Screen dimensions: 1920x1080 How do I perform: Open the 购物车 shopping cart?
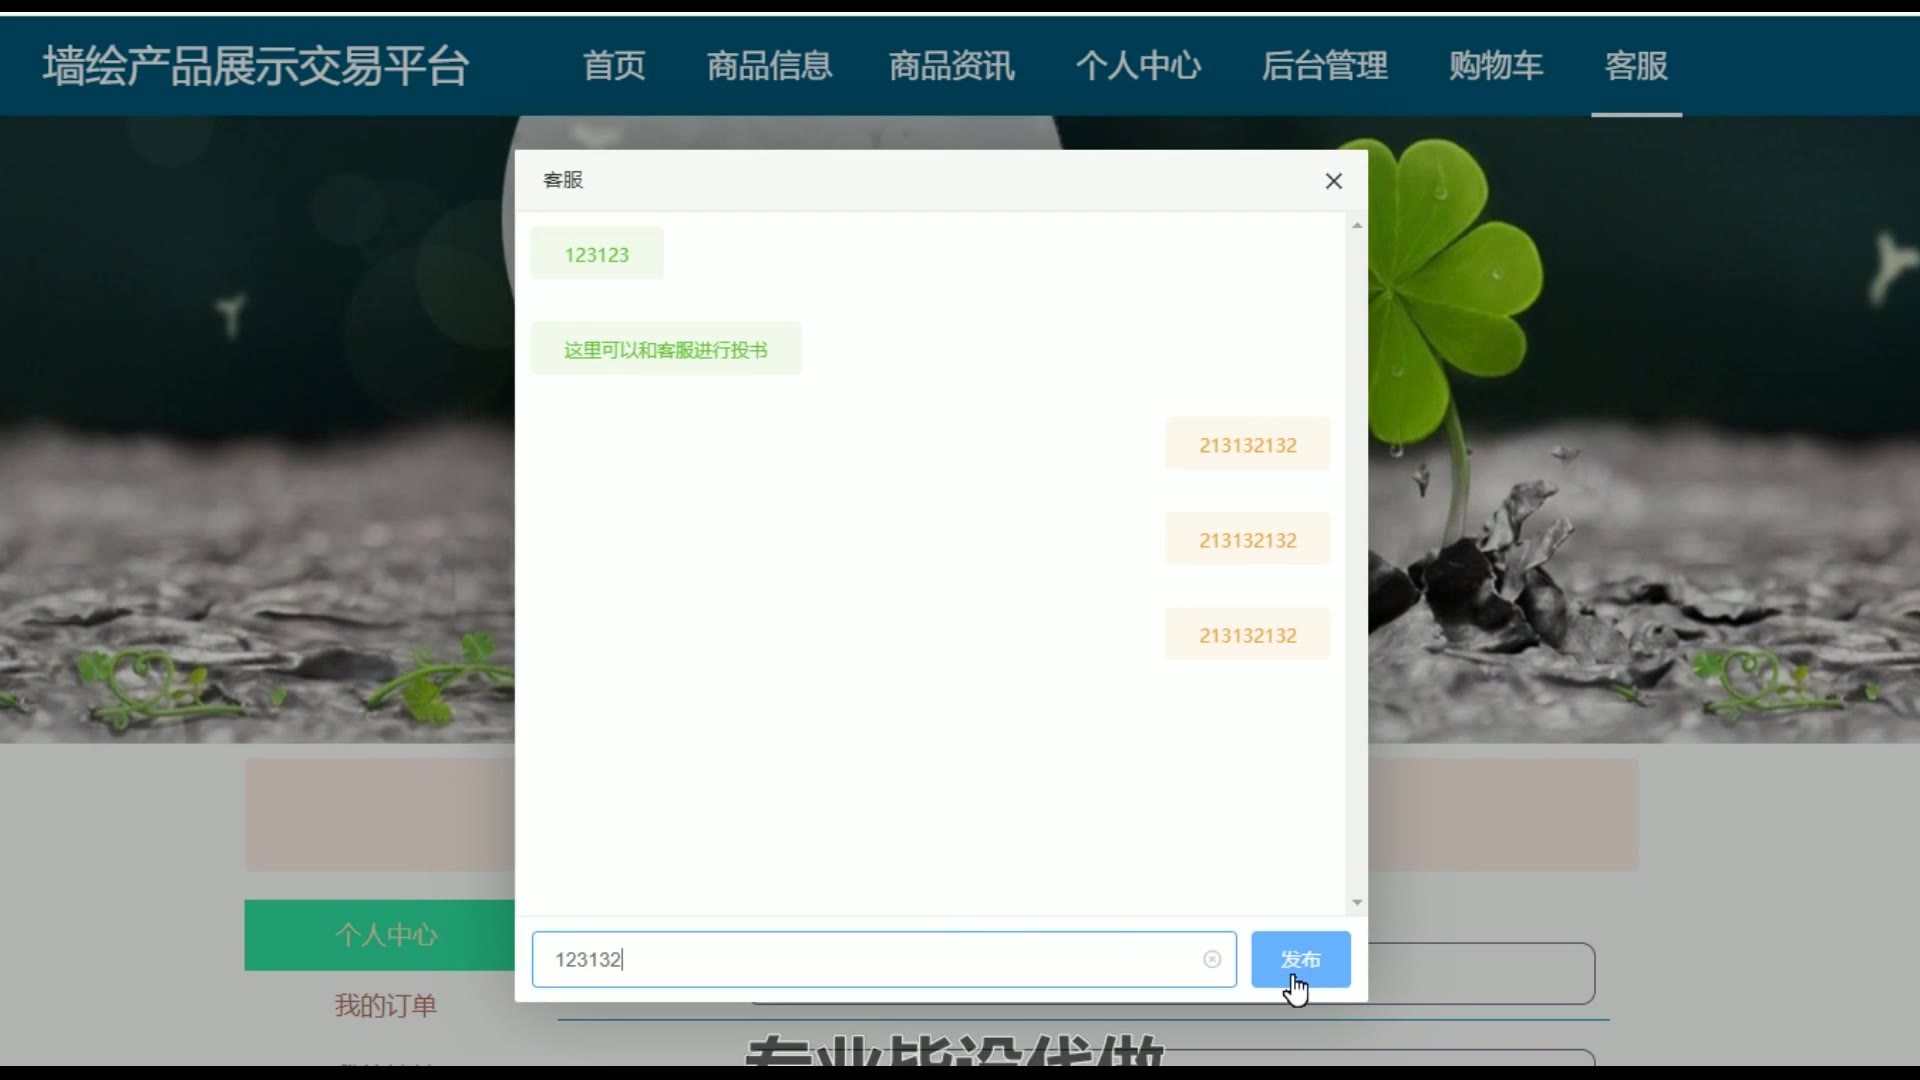point(1496,66)
